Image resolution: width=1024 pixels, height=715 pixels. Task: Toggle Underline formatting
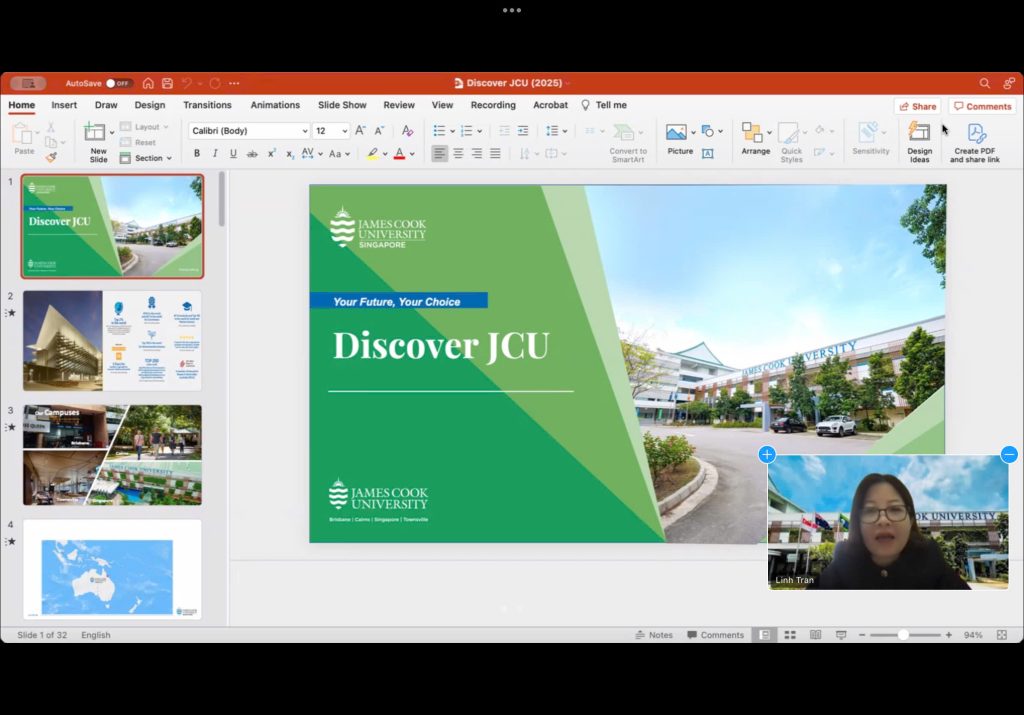click(233, 153)
